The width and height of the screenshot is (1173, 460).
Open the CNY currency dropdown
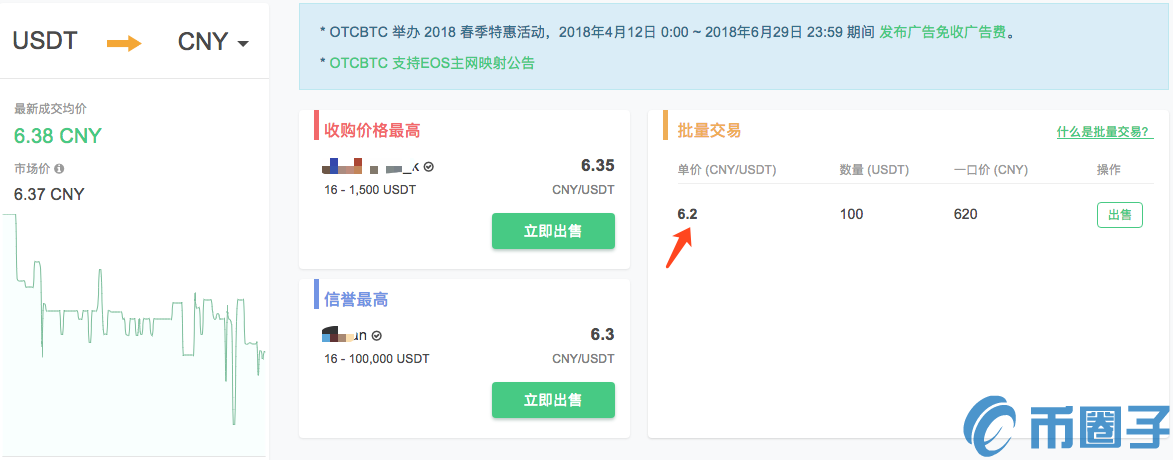click(x=214, y=43)
